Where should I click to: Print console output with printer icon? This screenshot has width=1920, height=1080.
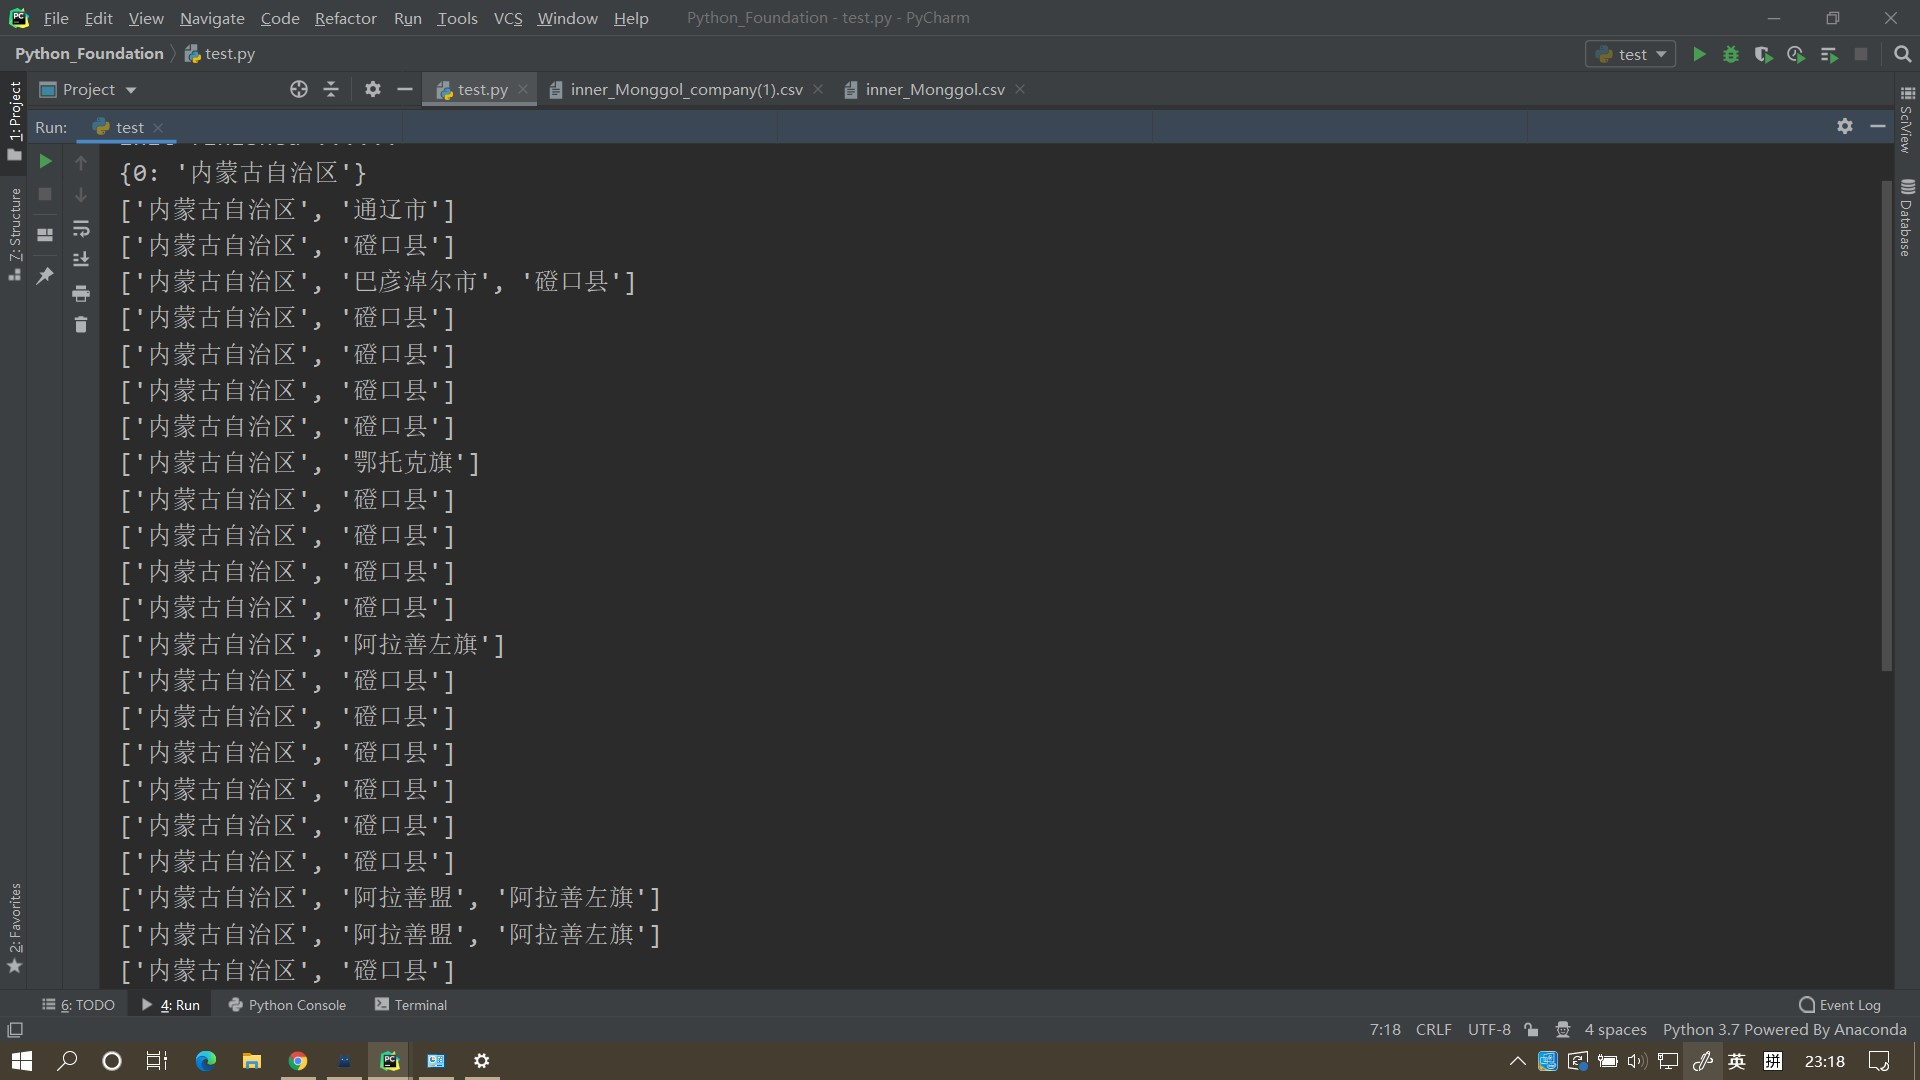(81, 293)
